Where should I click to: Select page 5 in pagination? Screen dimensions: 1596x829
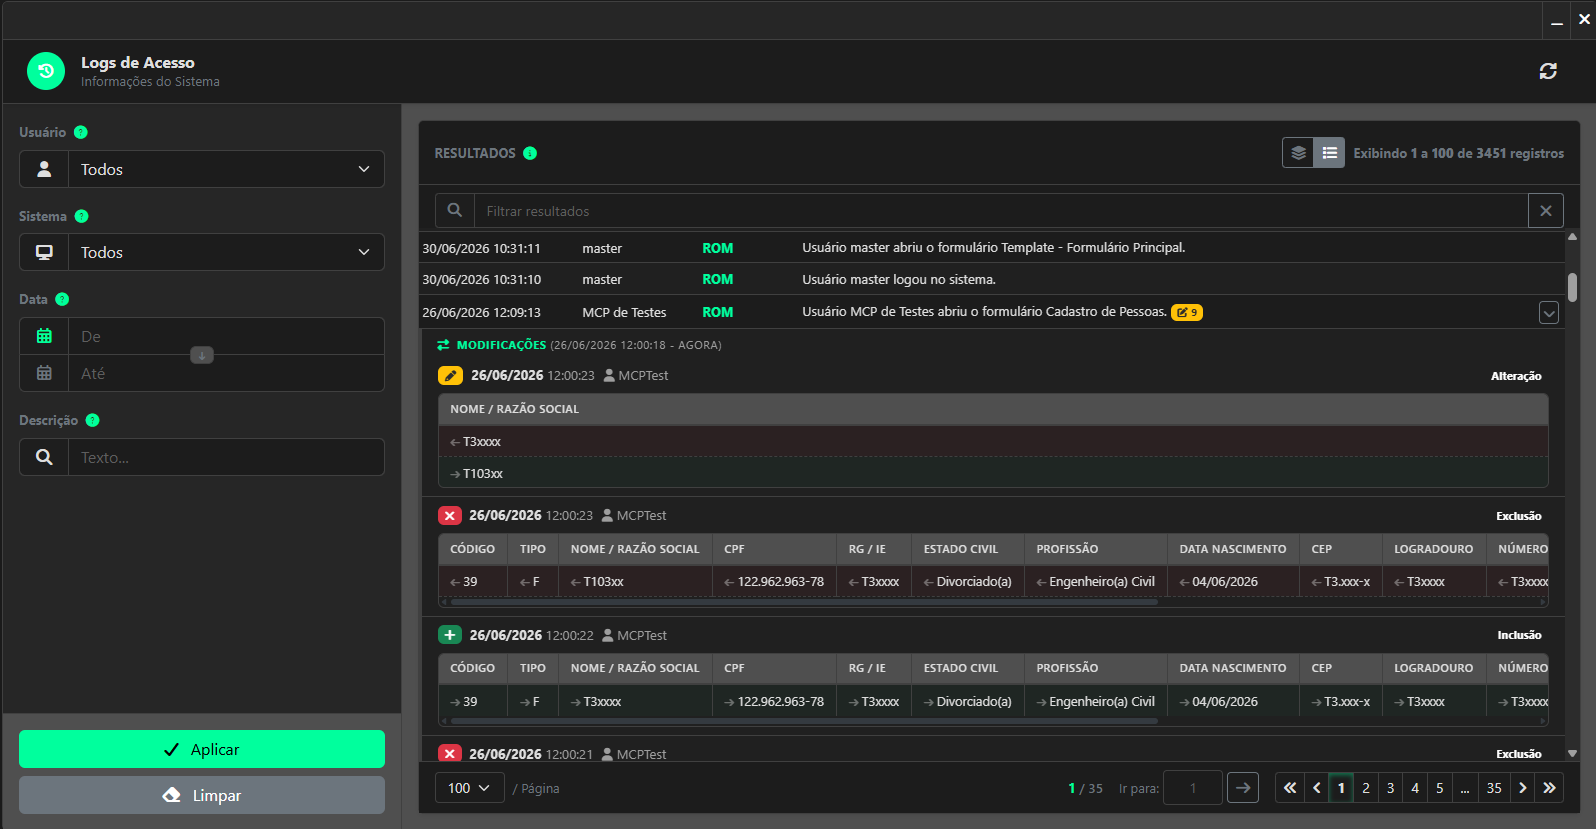coord(1439,788)
